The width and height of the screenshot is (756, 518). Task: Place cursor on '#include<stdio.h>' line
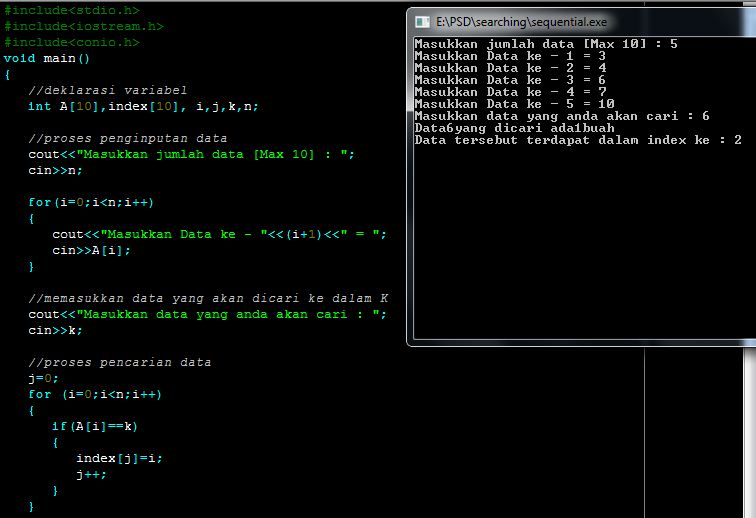72,10
